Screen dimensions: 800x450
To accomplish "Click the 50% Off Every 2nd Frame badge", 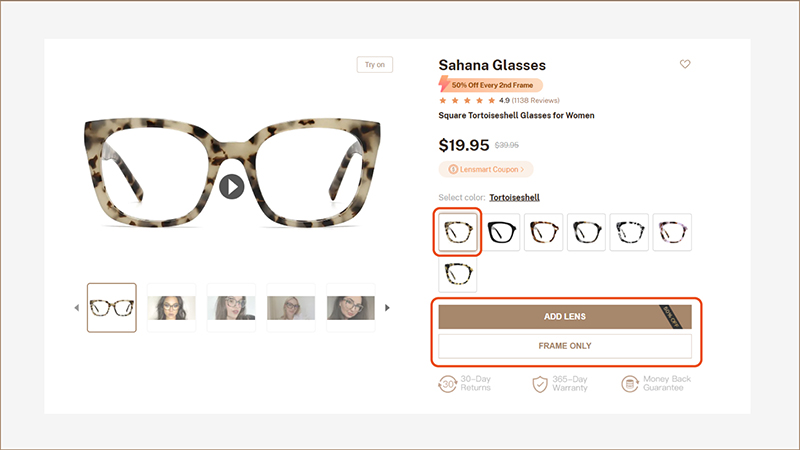I will (491, 85).
